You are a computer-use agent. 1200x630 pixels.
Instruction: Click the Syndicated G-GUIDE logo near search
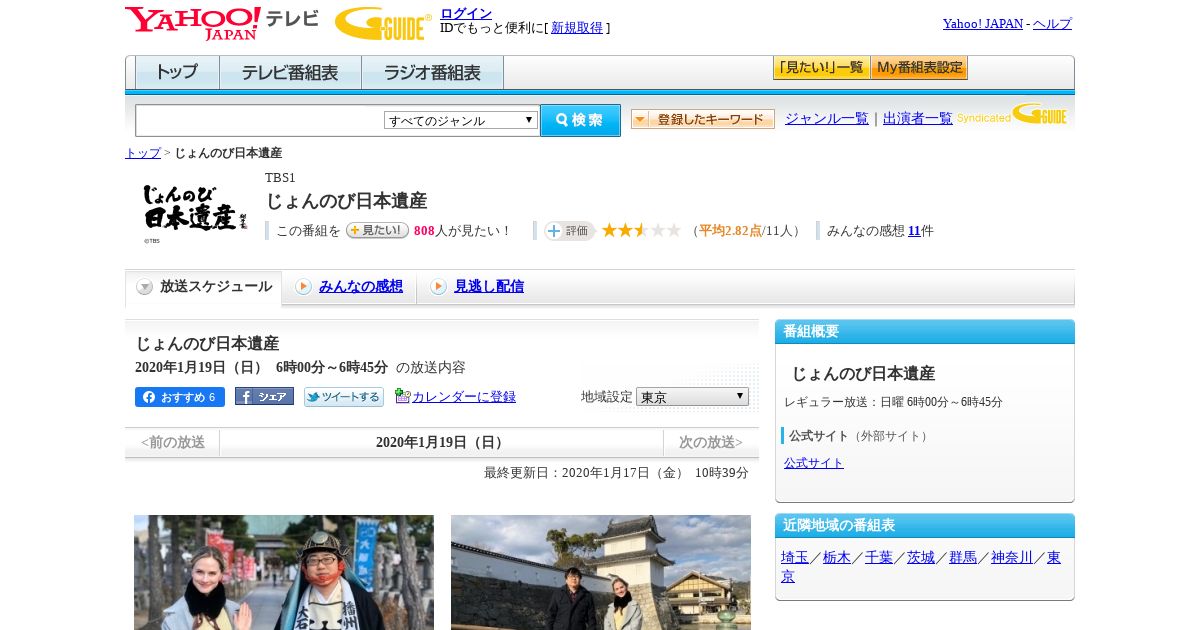coord(1012,114)
